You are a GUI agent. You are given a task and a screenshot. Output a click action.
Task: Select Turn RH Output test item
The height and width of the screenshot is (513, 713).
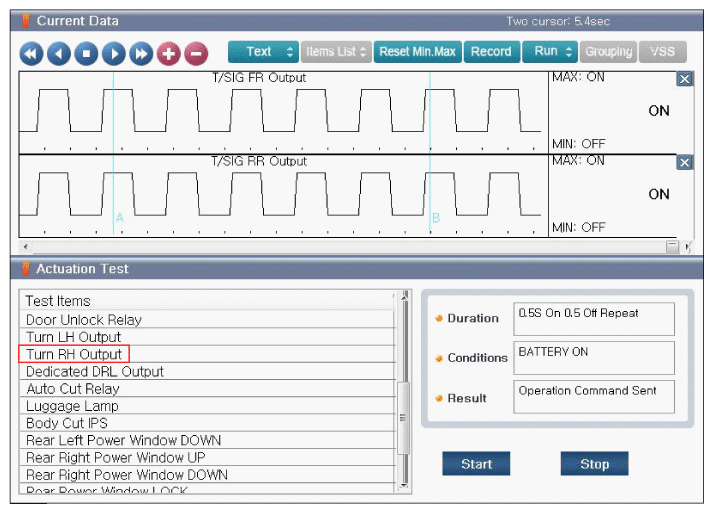(74, 354)
